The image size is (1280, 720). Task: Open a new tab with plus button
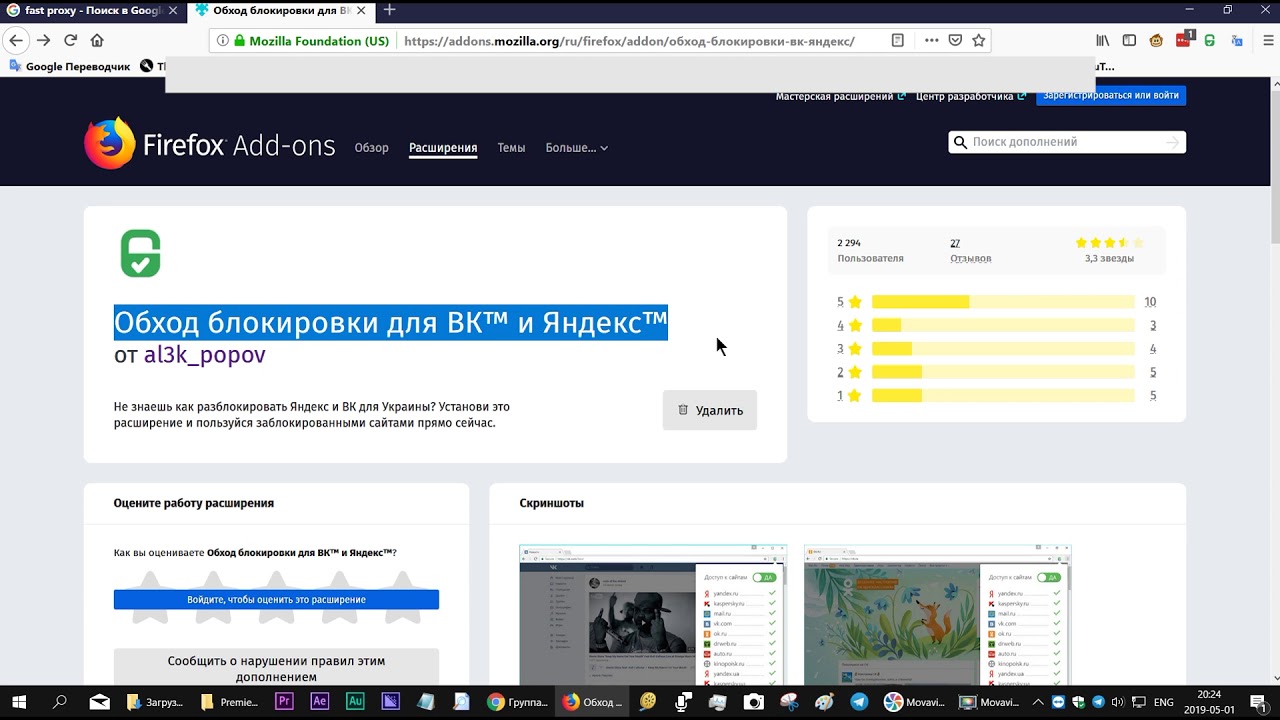click(390, 10)
